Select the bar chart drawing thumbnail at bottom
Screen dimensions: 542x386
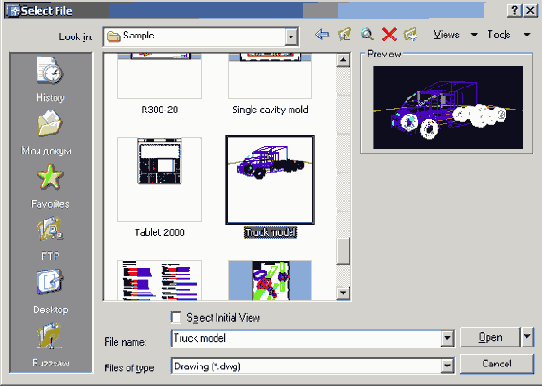pos(159,280)
